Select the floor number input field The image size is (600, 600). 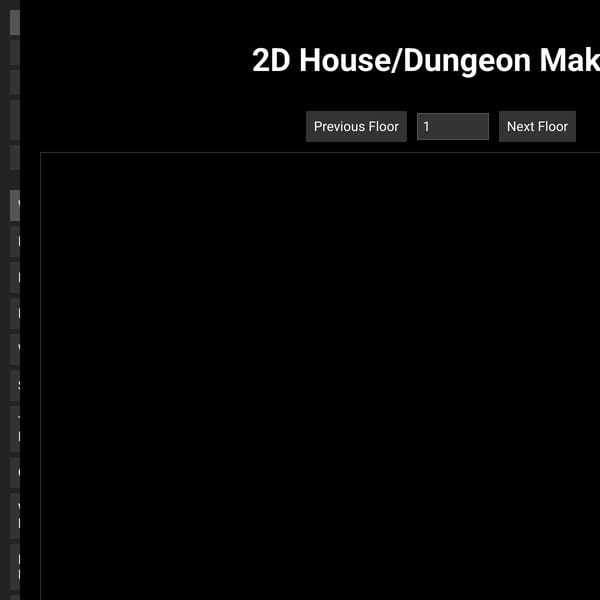click(x=453, y=127)
